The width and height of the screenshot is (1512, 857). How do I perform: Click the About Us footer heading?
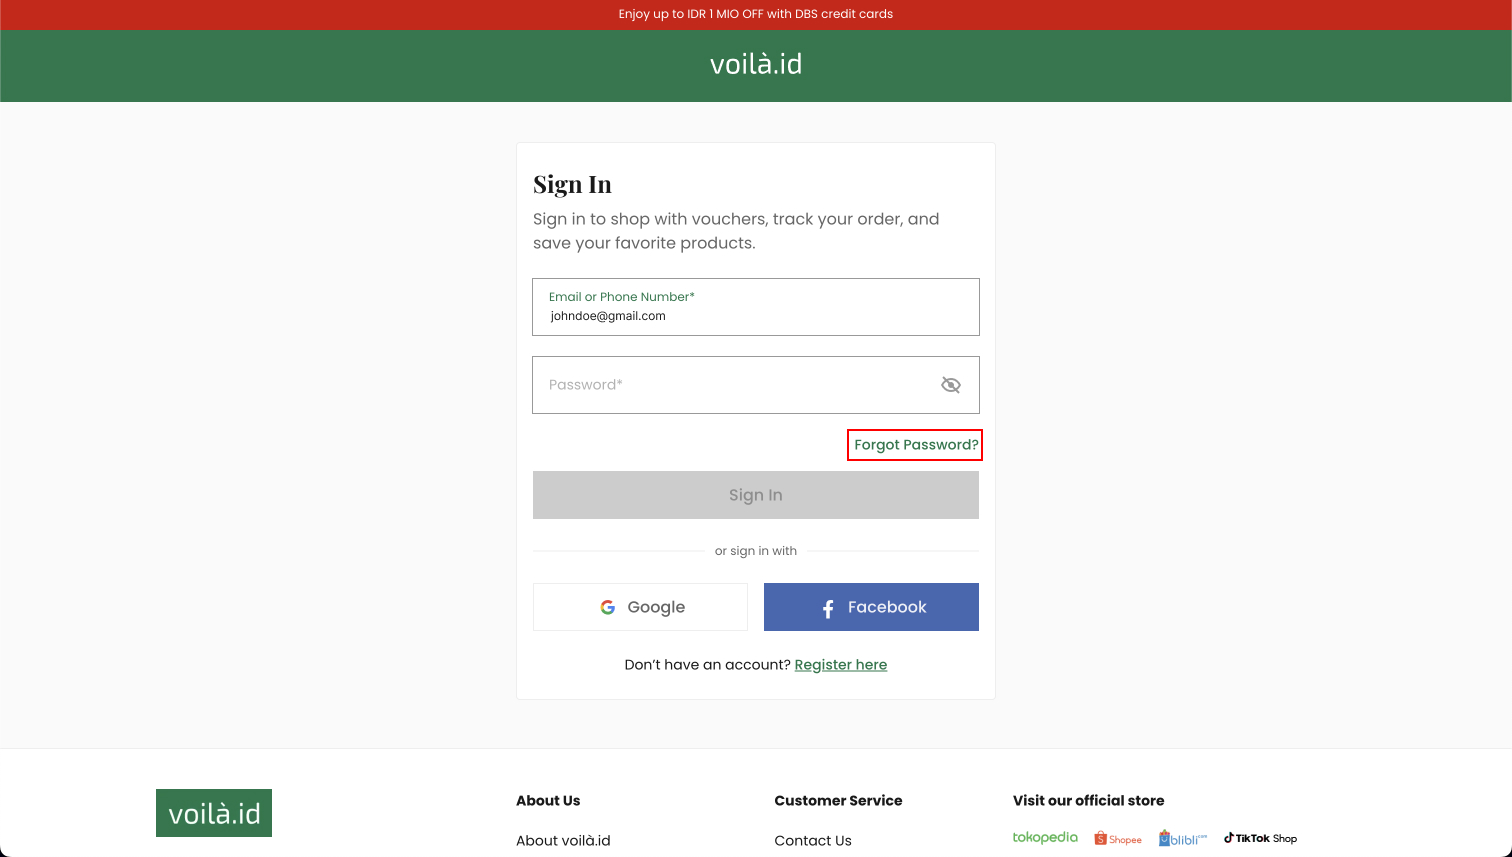click(548, 801)
